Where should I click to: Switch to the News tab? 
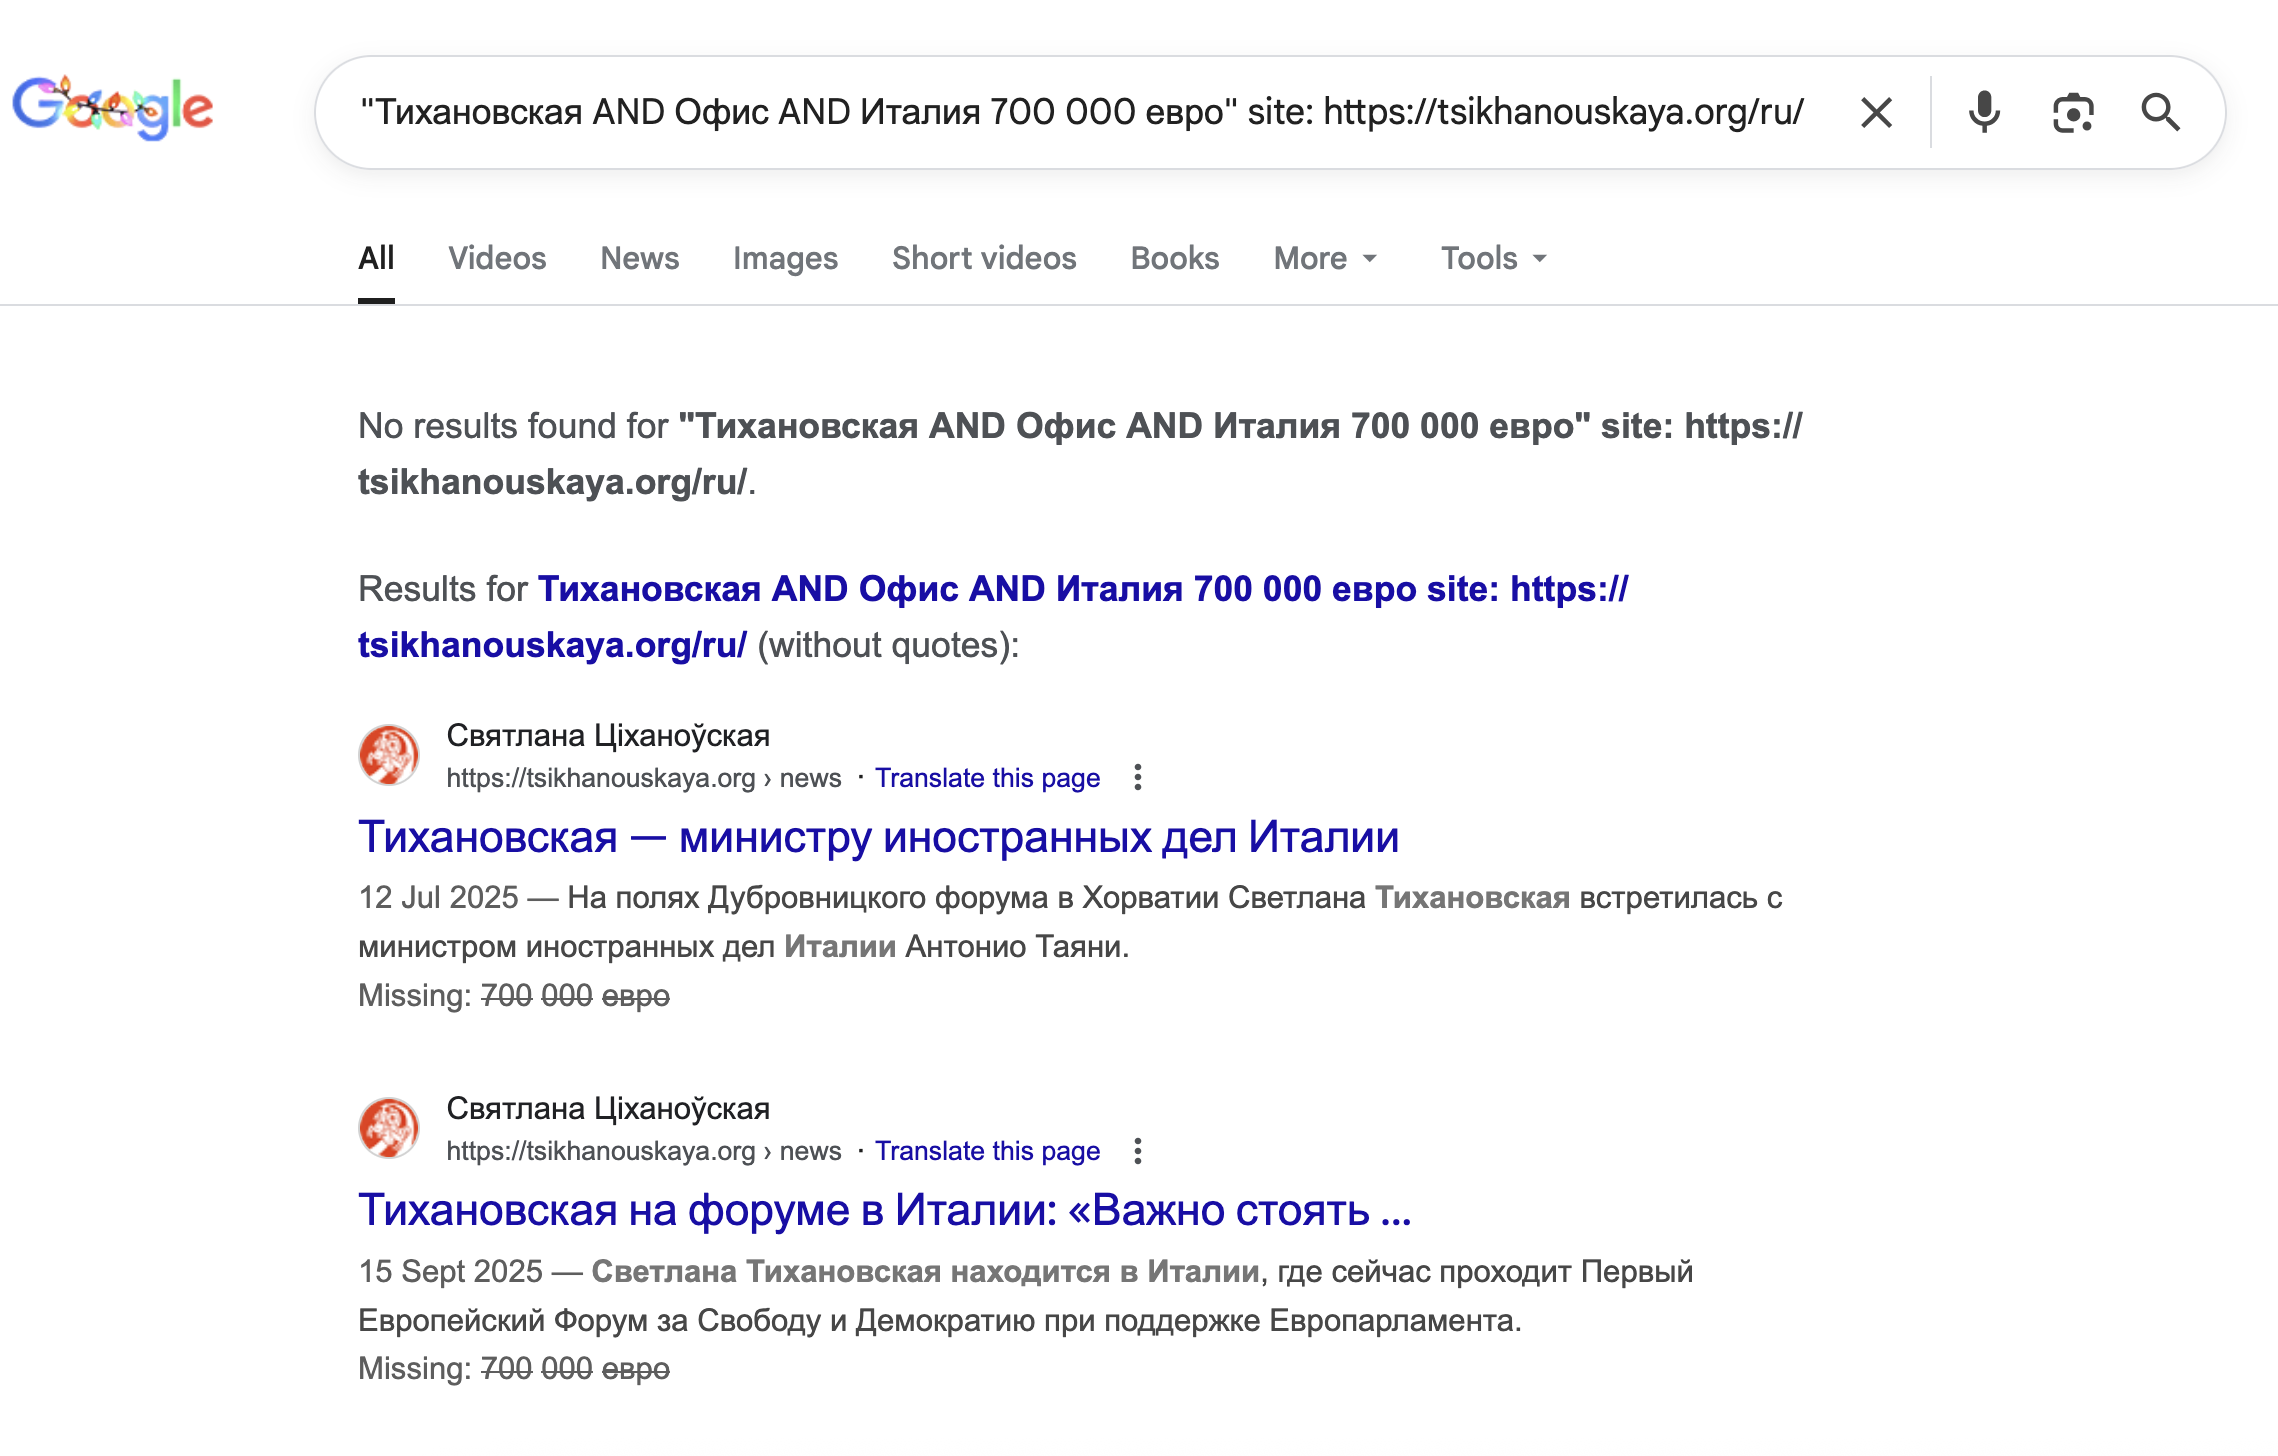coord(639,258)
